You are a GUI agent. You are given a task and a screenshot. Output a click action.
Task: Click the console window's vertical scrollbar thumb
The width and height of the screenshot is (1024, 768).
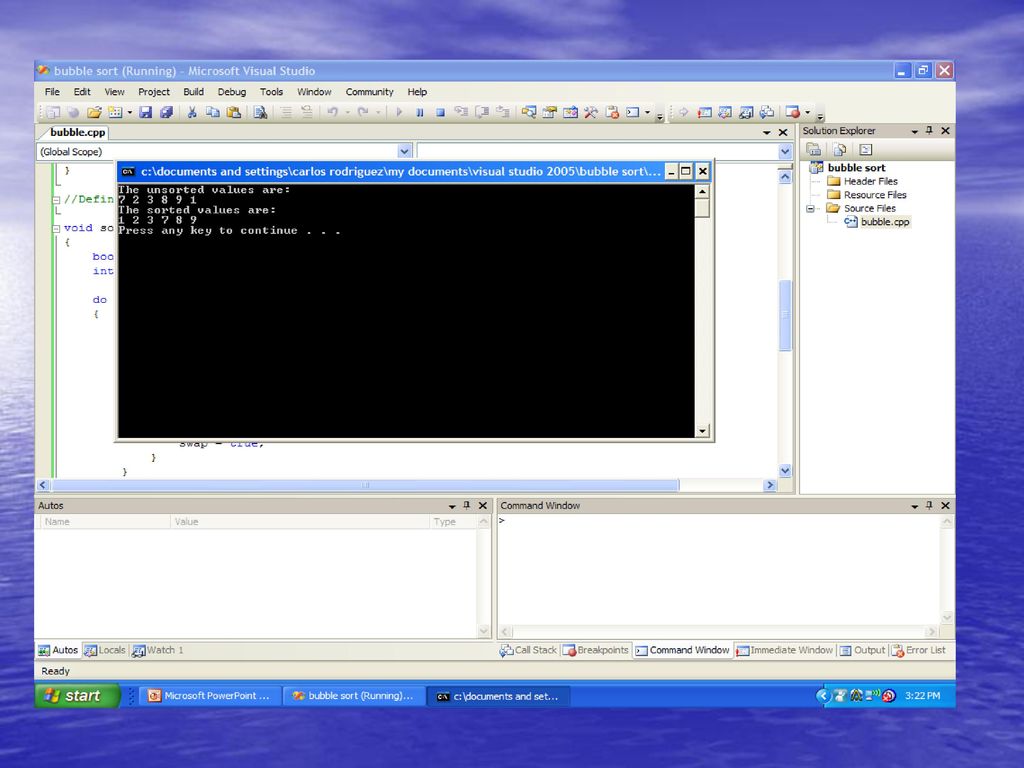pos(702,208)
